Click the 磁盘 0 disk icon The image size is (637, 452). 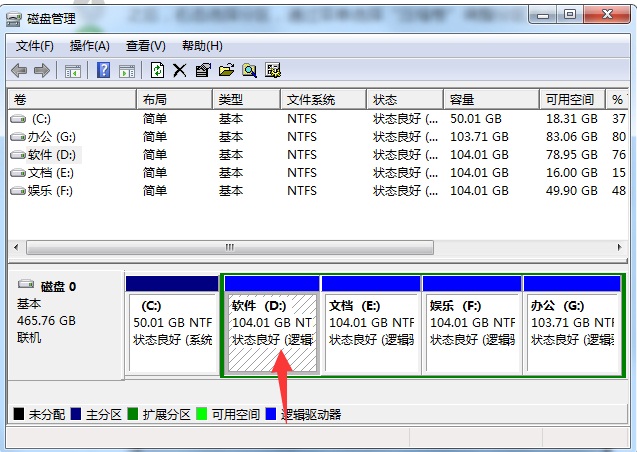[26, 284]
